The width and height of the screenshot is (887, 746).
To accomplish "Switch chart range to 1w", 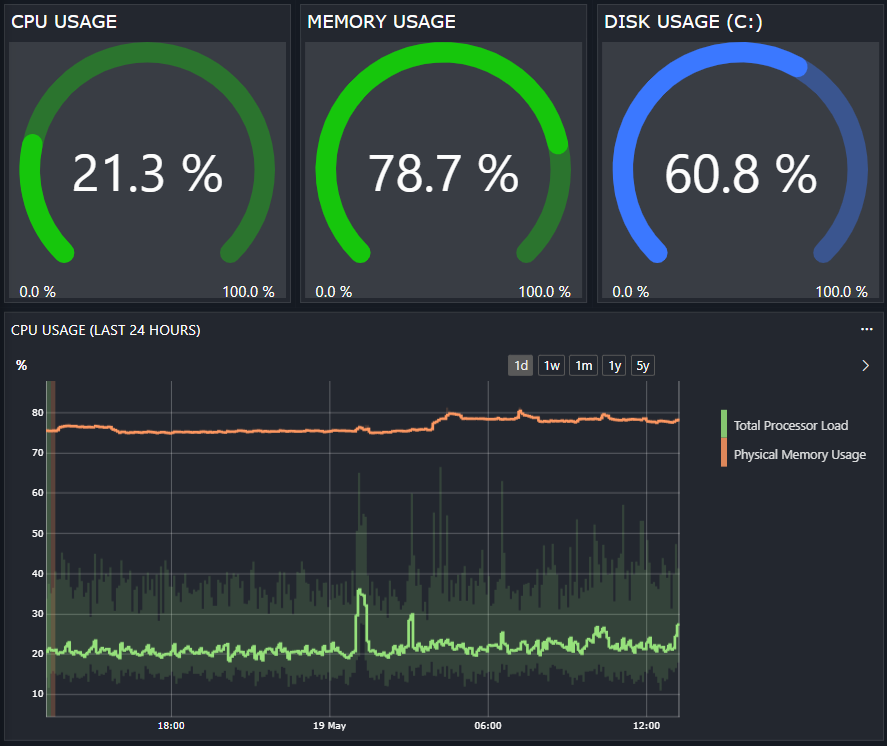I will (x=551, y=366).
